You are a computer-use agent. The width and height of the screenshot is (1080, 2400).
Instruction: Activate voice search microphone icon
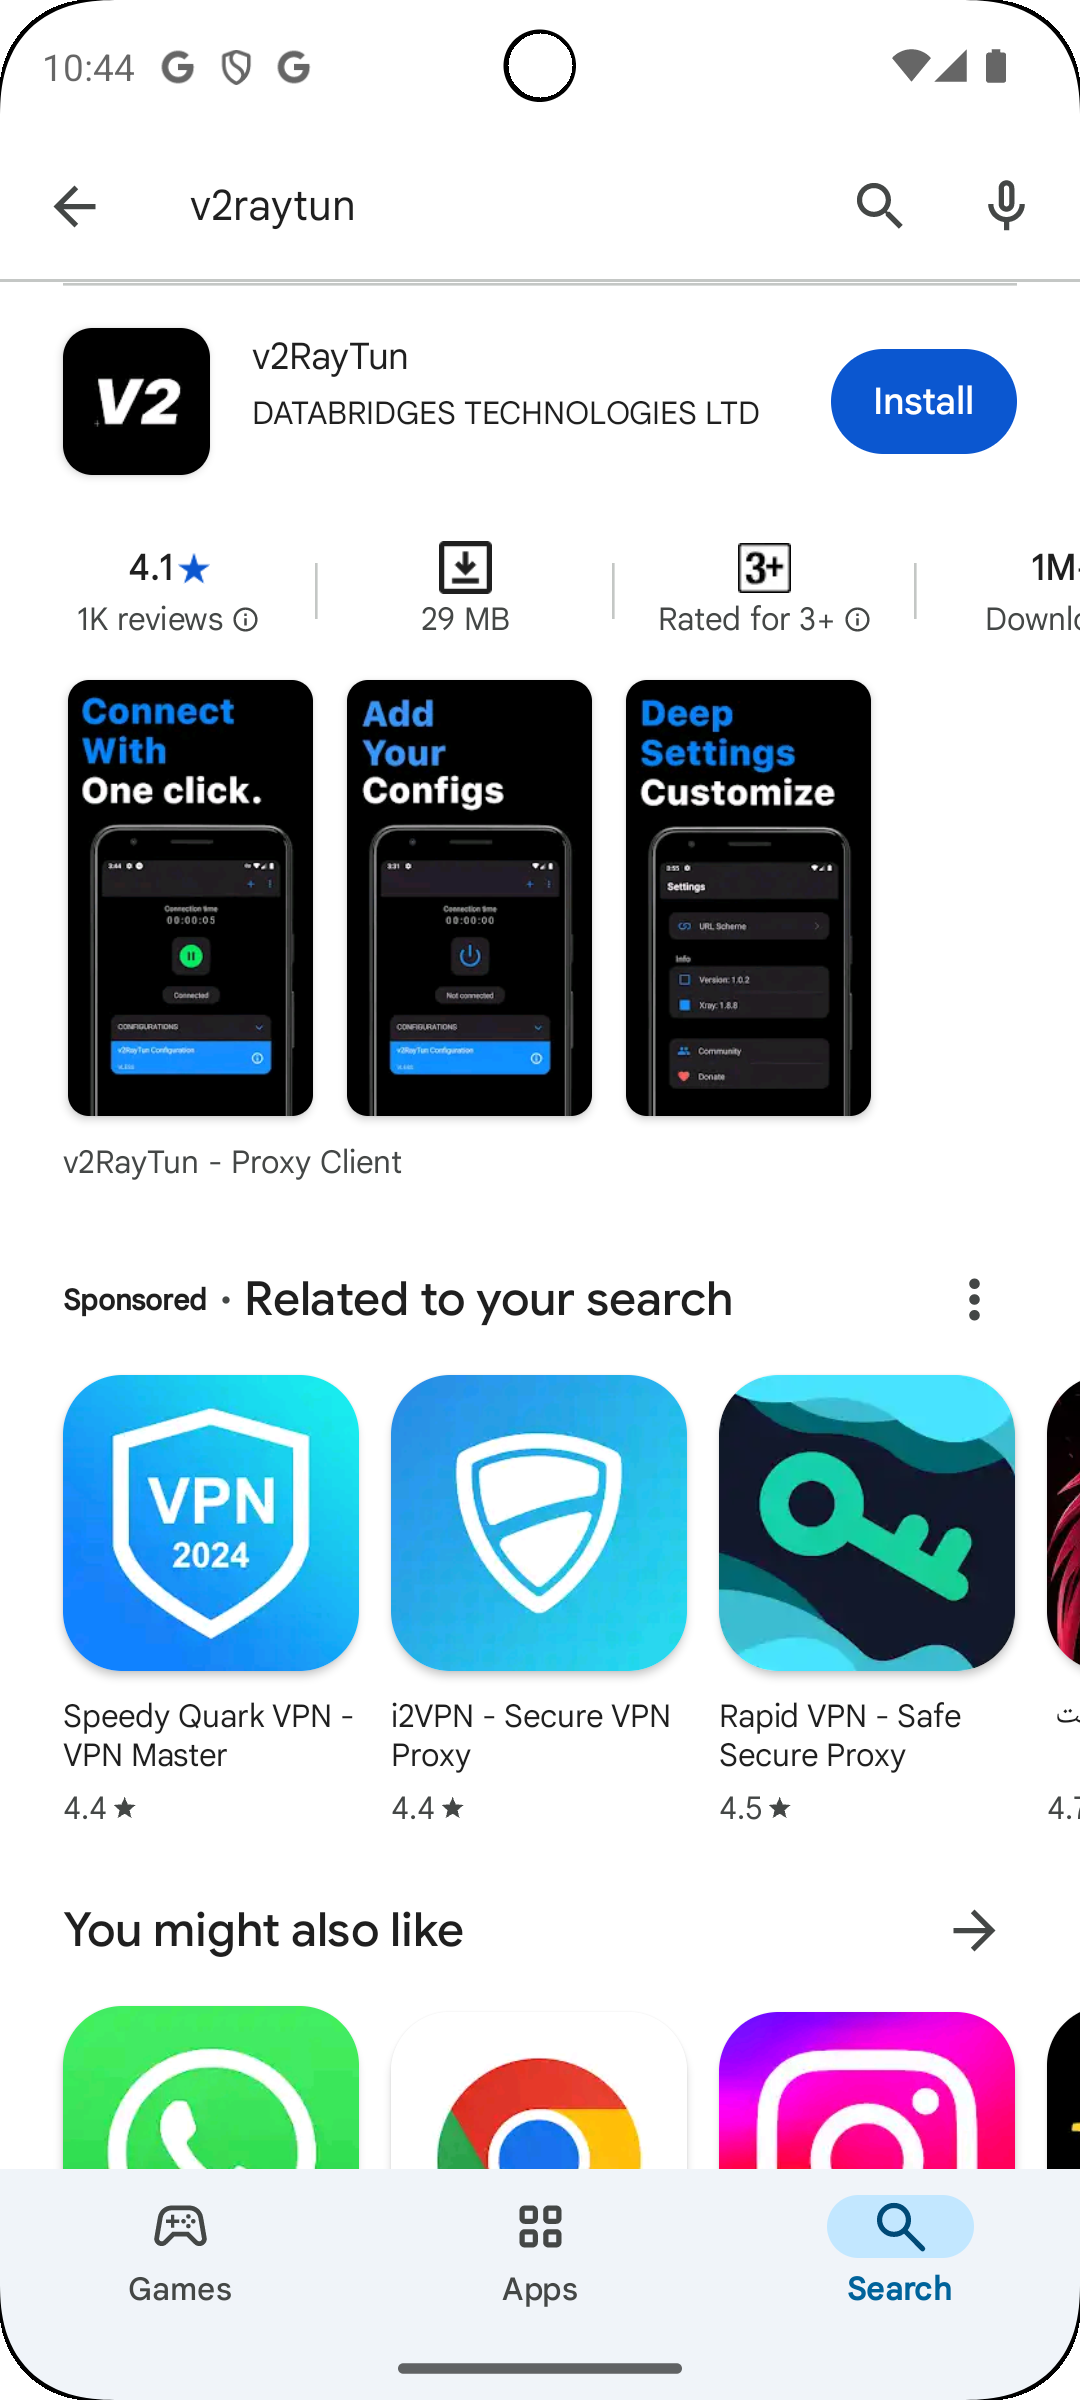[x=1006, y=206]
